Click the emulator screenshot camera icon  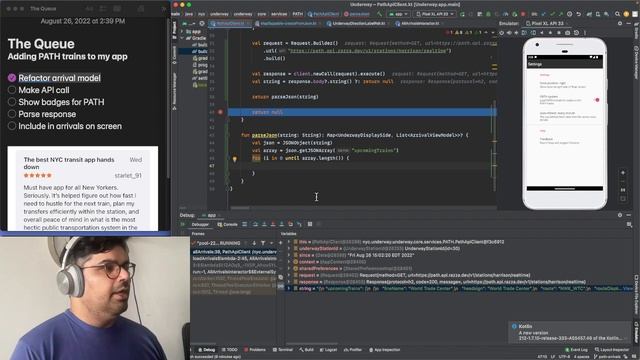click(x=567, y=32)
